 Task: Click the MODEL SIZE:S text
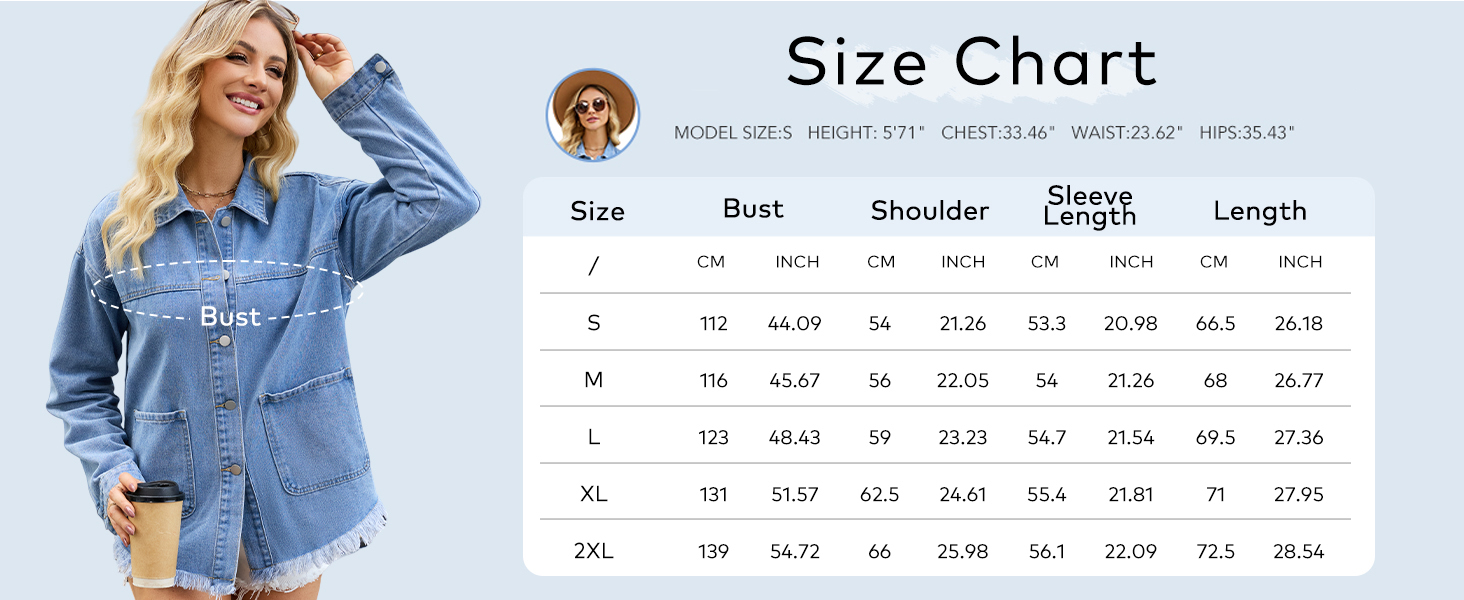click(732, 133)
